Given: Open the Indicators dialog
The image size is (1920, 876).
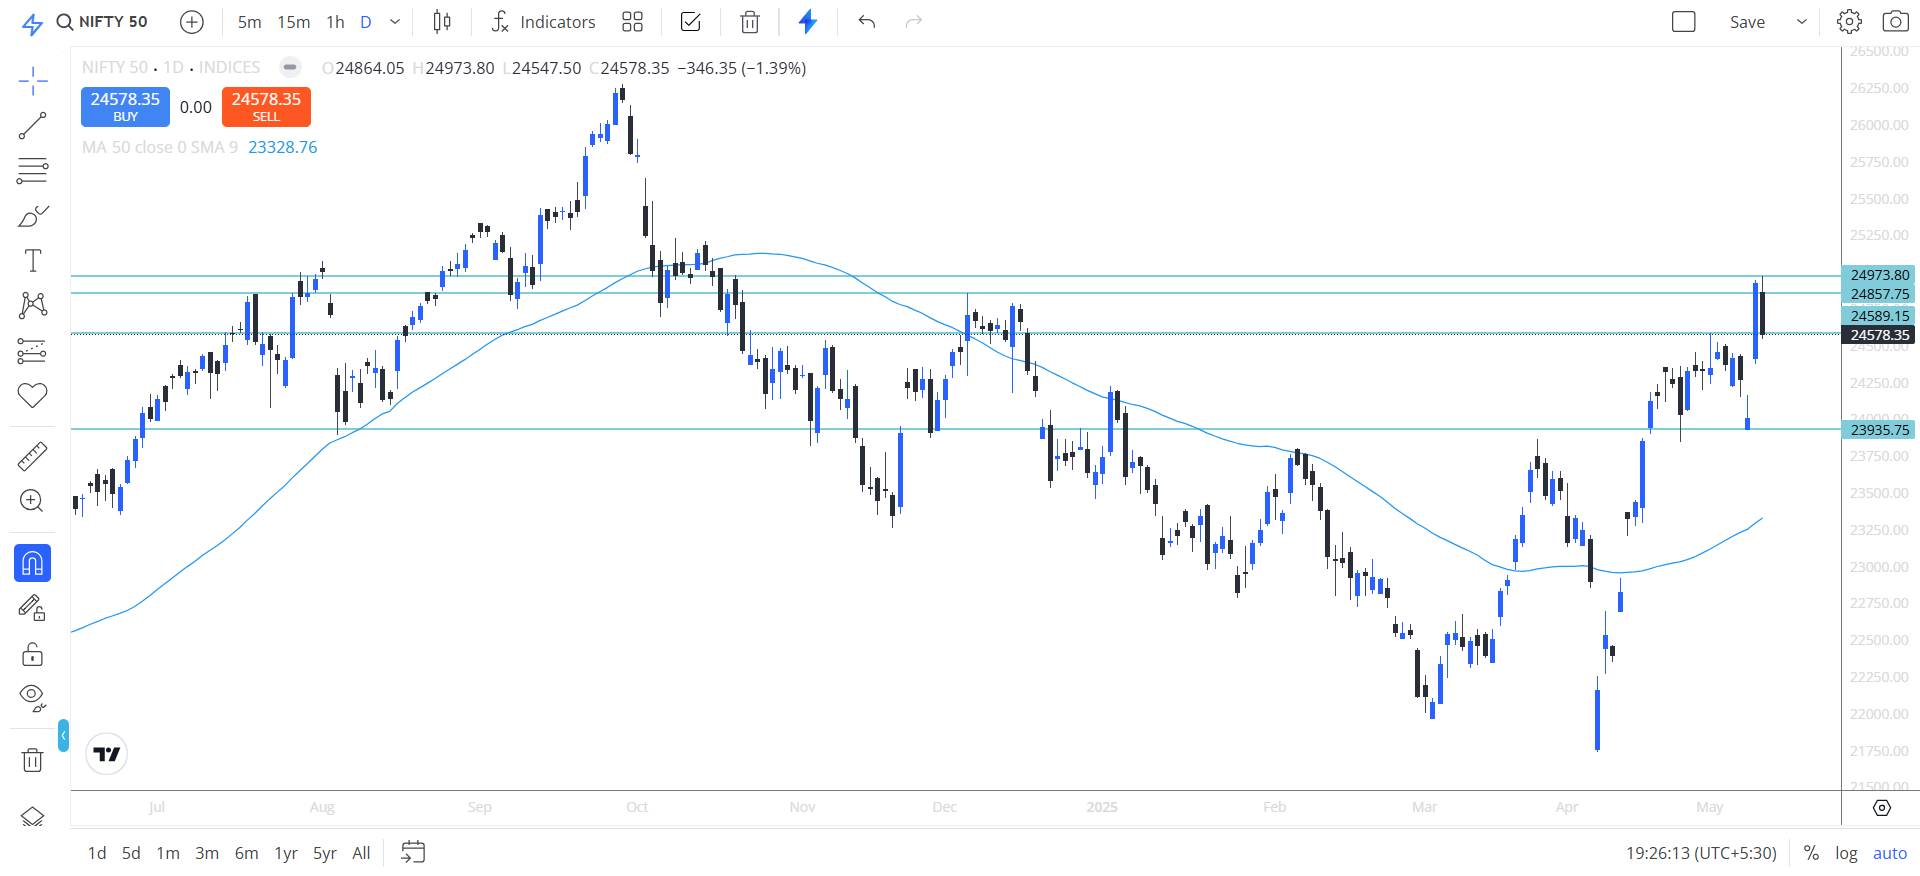Looking at the screenshot, I should [x=543, y=22].
